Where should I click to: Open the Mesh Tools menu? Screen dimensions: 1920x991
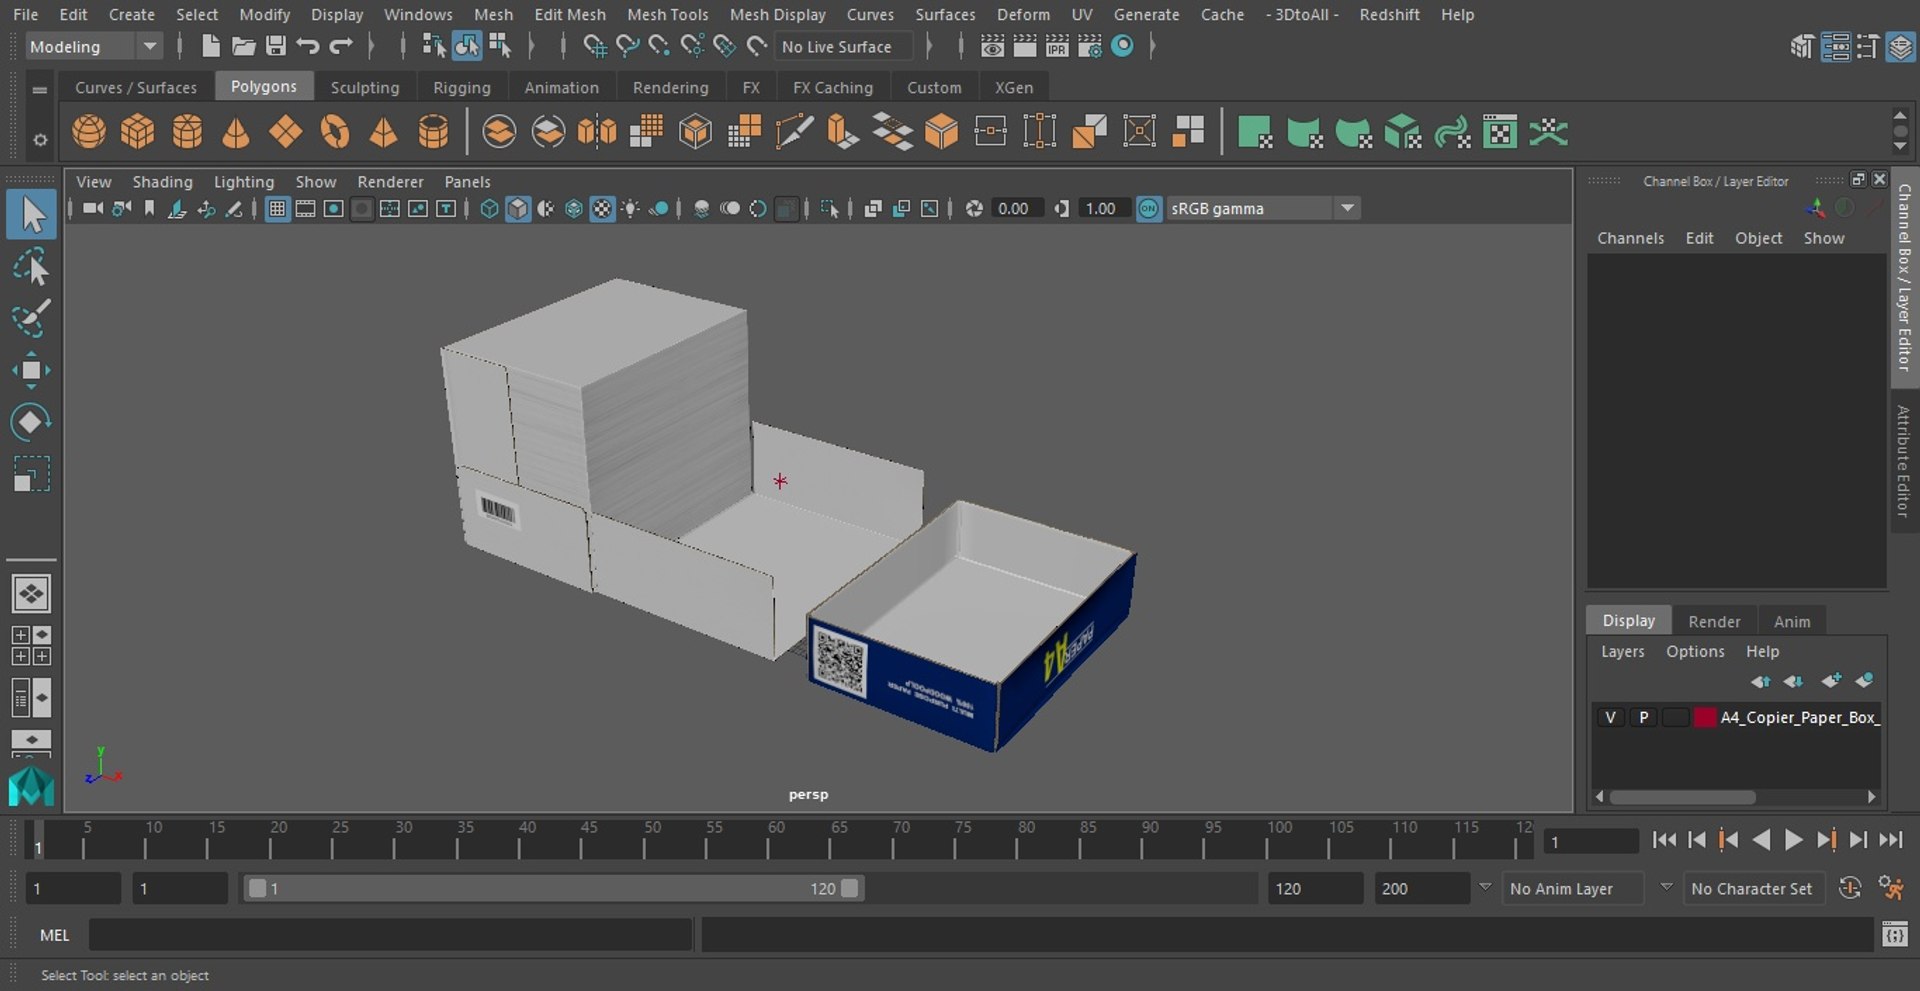click(667, 14)
